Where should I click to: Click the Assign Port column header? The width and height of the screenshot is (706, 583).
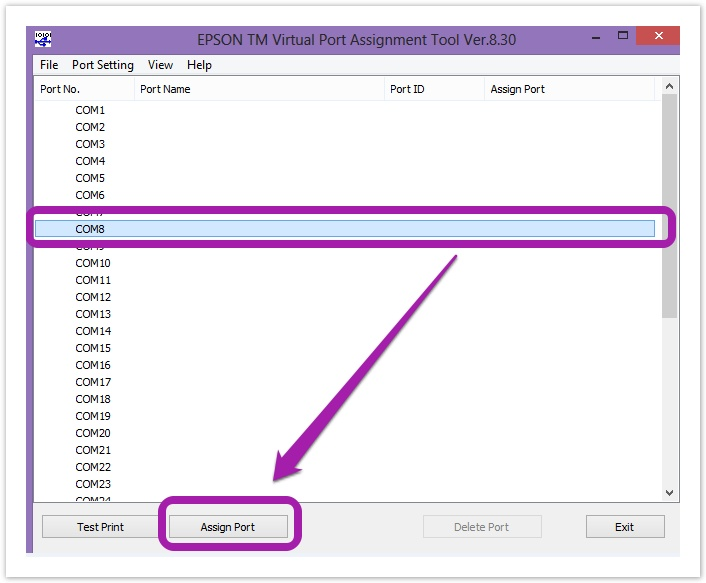[568, 89]
